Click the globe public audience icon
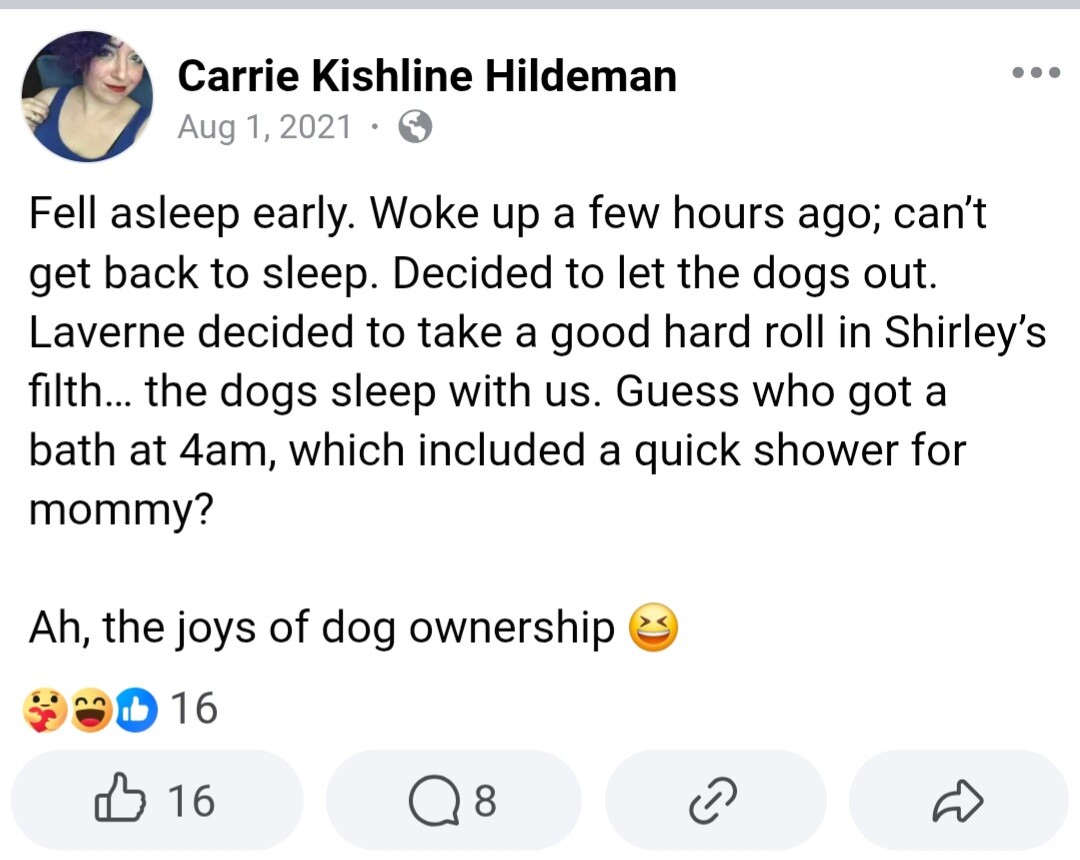 click(415, 127)
